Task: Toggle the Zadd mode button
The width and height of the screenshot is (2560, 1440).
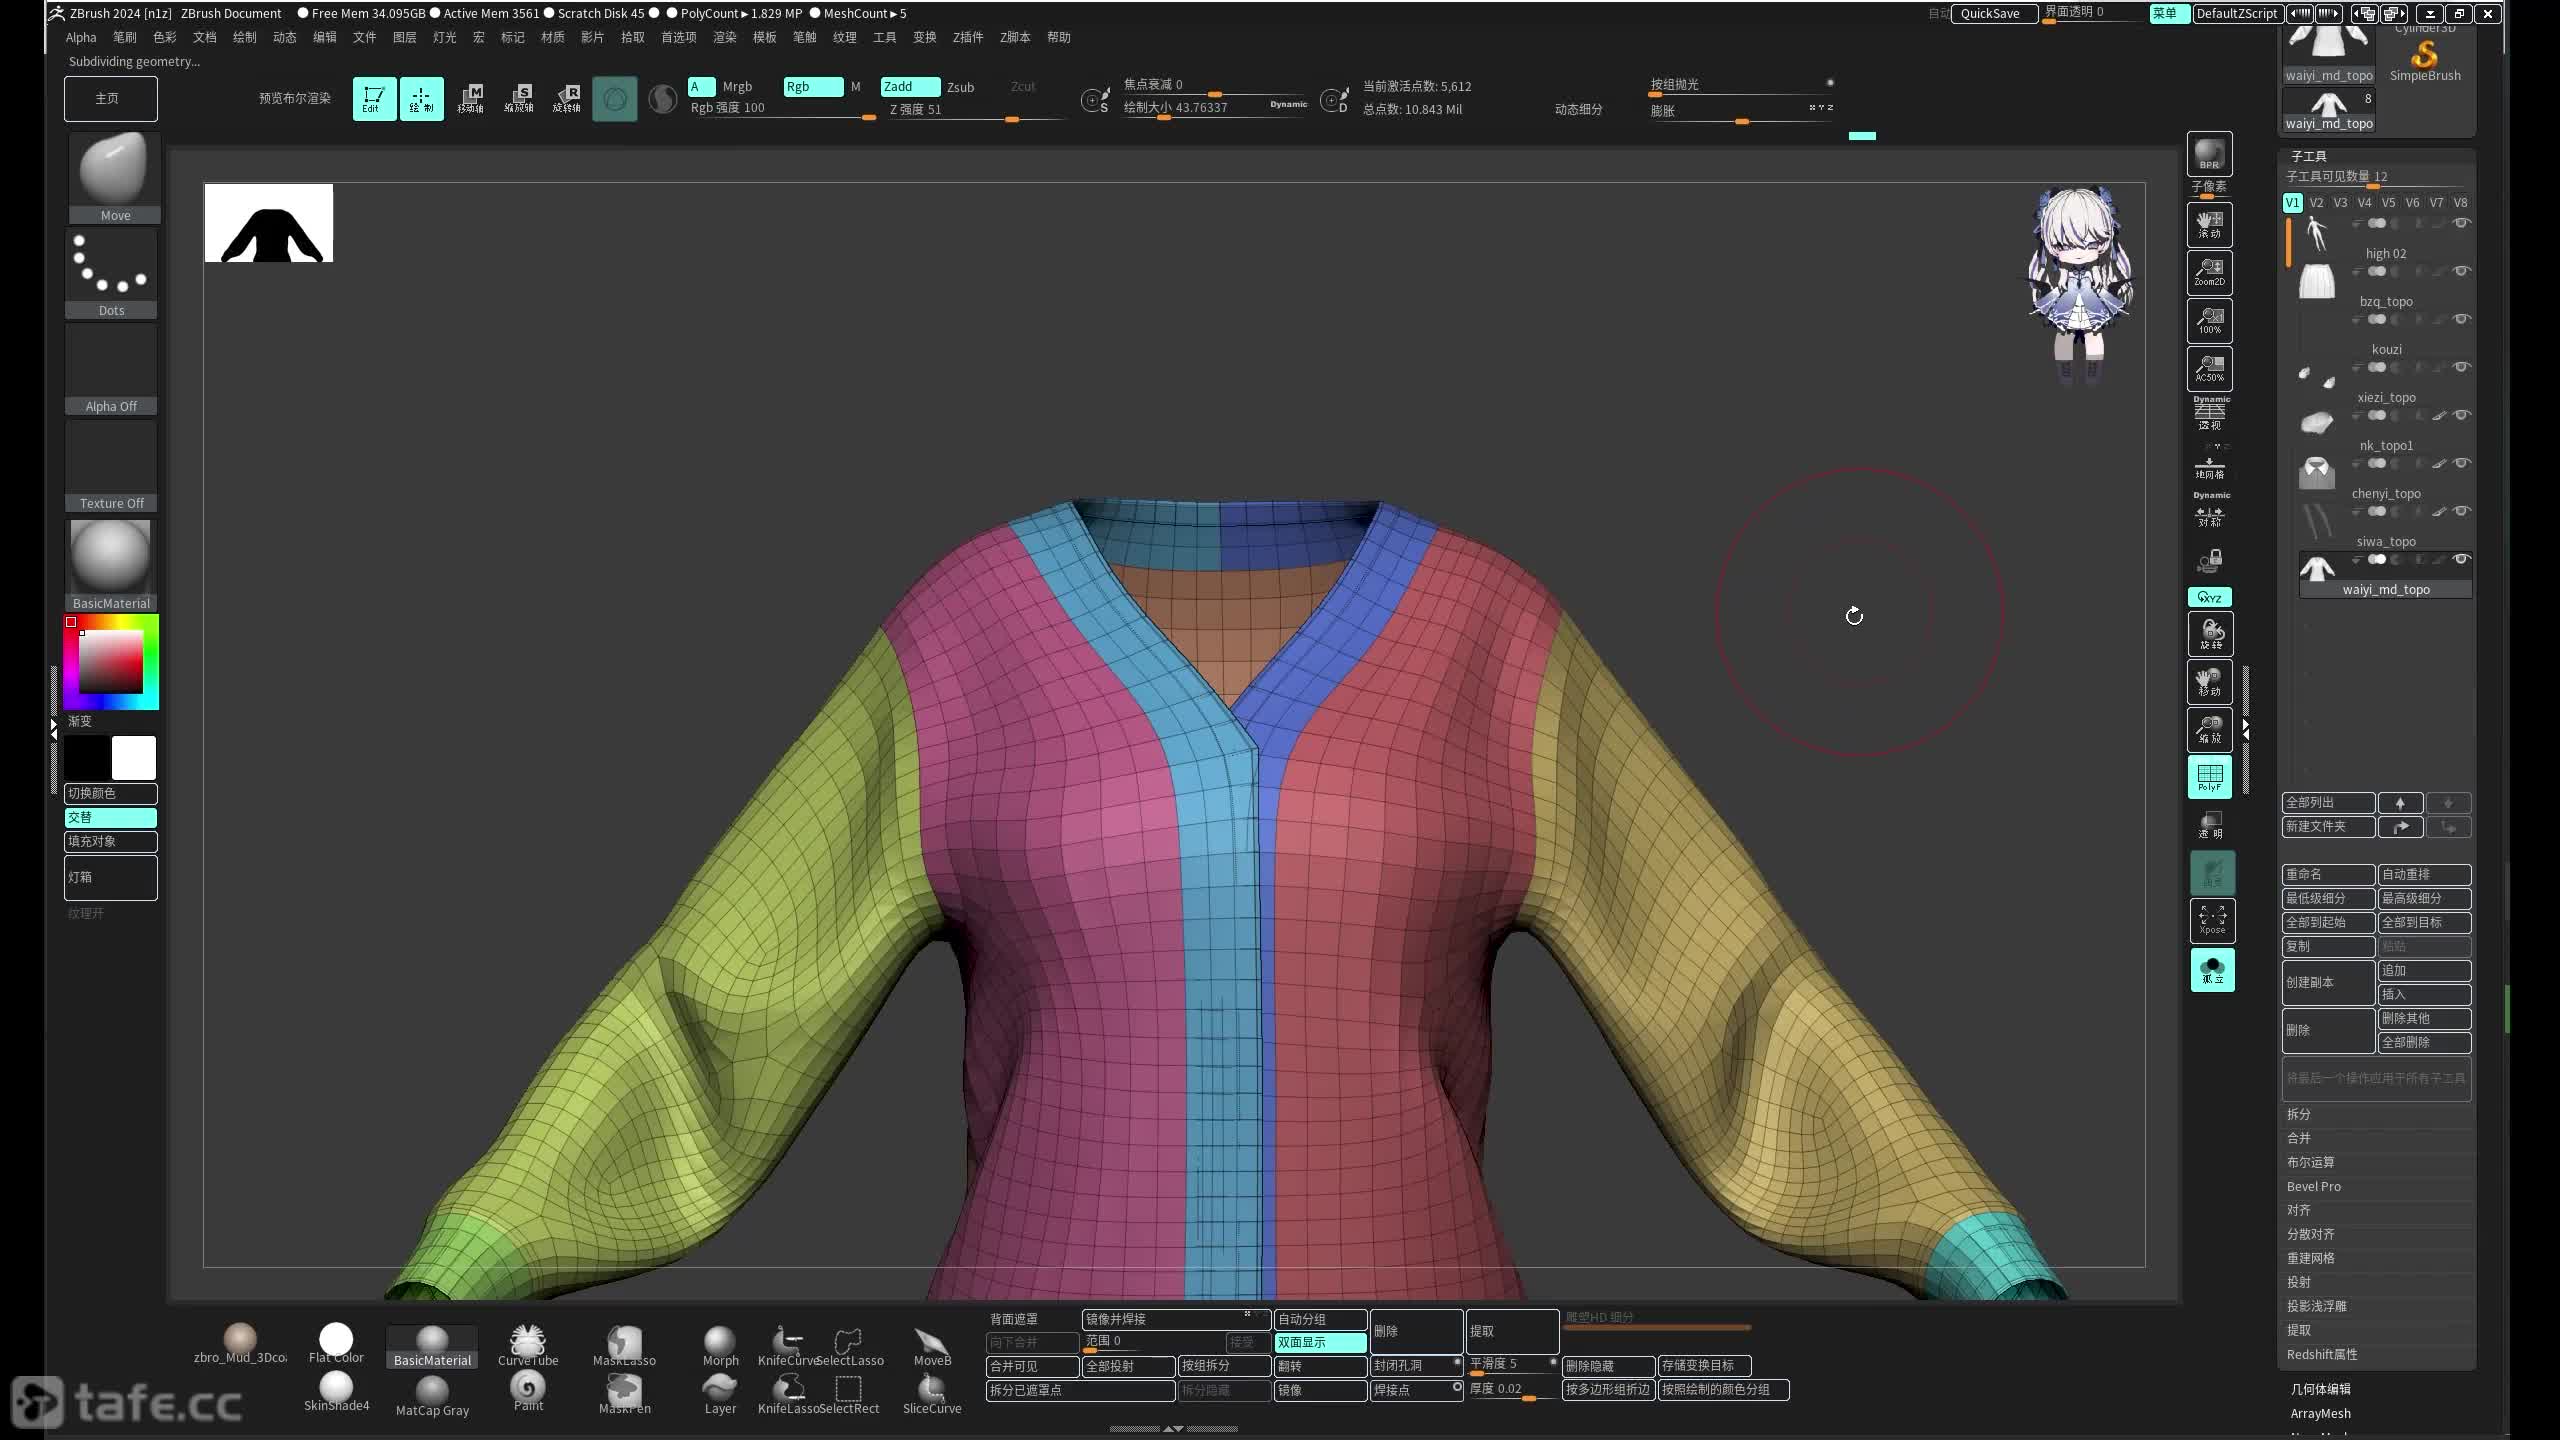Action: point(910,87)
